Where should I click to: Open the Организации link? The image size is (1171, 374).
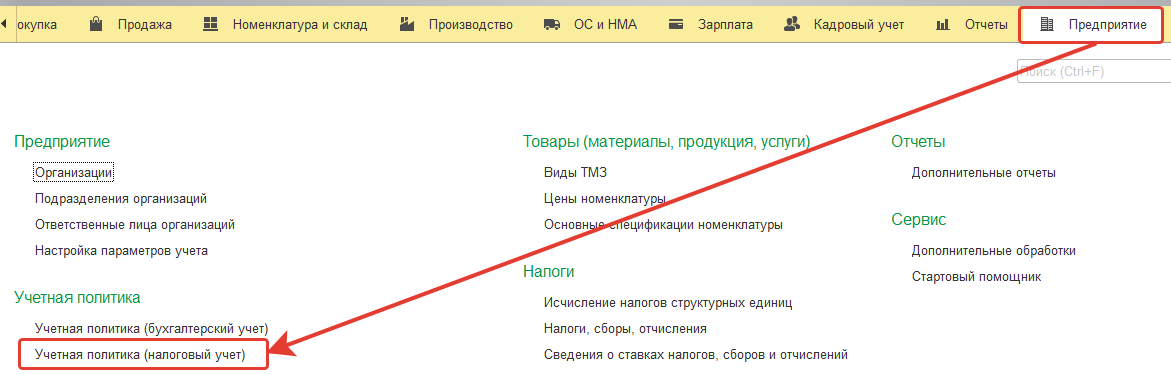tap(74, 172)
